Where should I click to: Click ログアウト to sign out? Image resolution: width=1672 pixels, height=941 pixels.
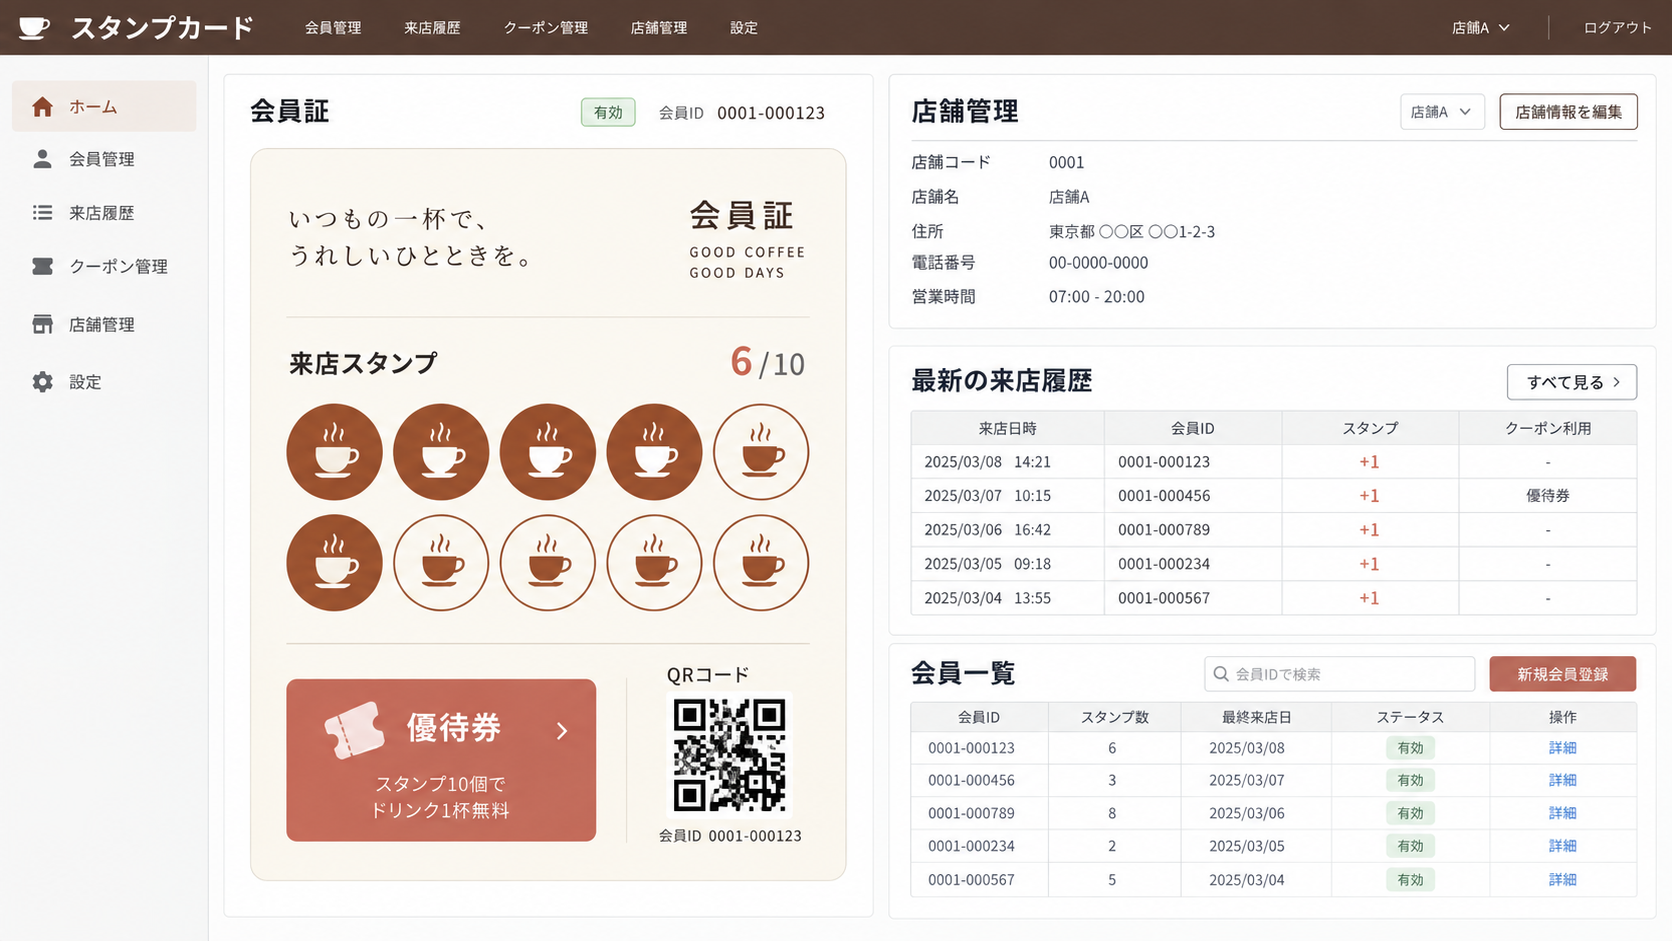click(1617, 28)
